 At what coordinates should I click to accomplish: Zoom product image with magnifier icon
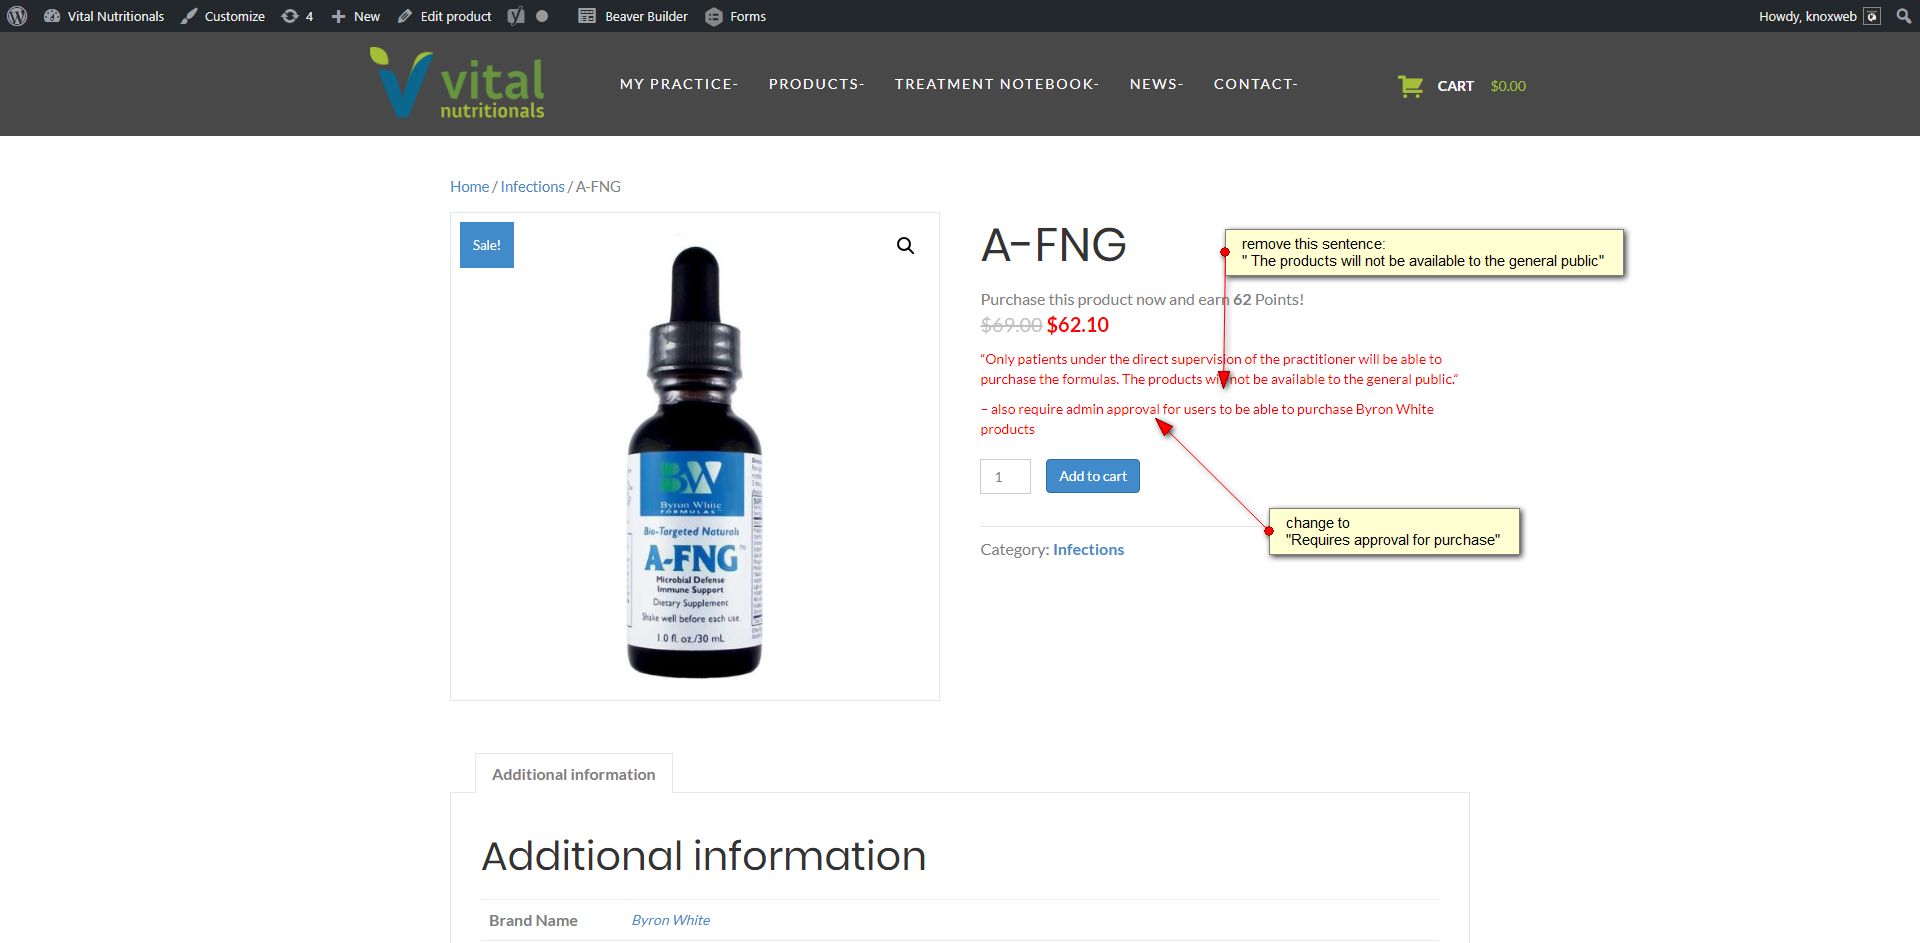pos(905,246)
